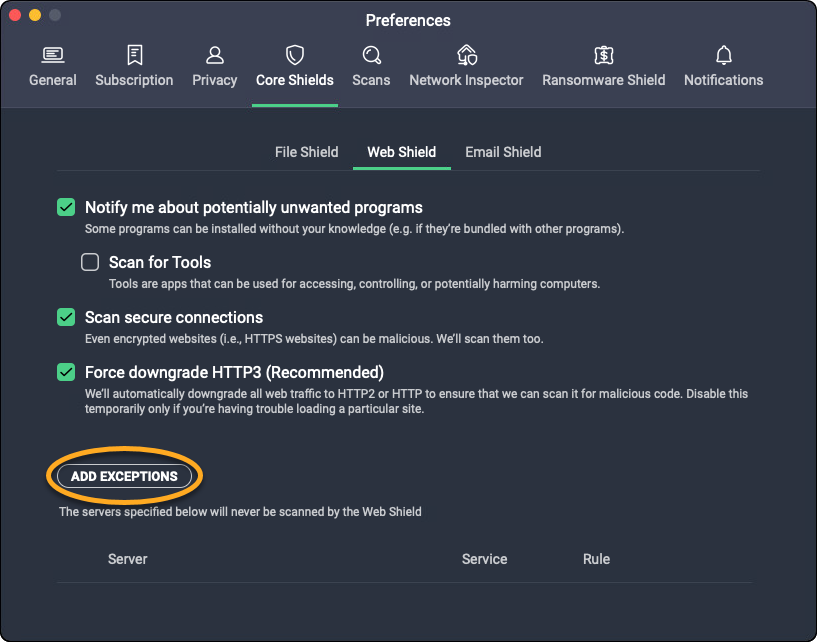
Task: Open the Subscription bookmark icon
Action: tap(134, 54)
